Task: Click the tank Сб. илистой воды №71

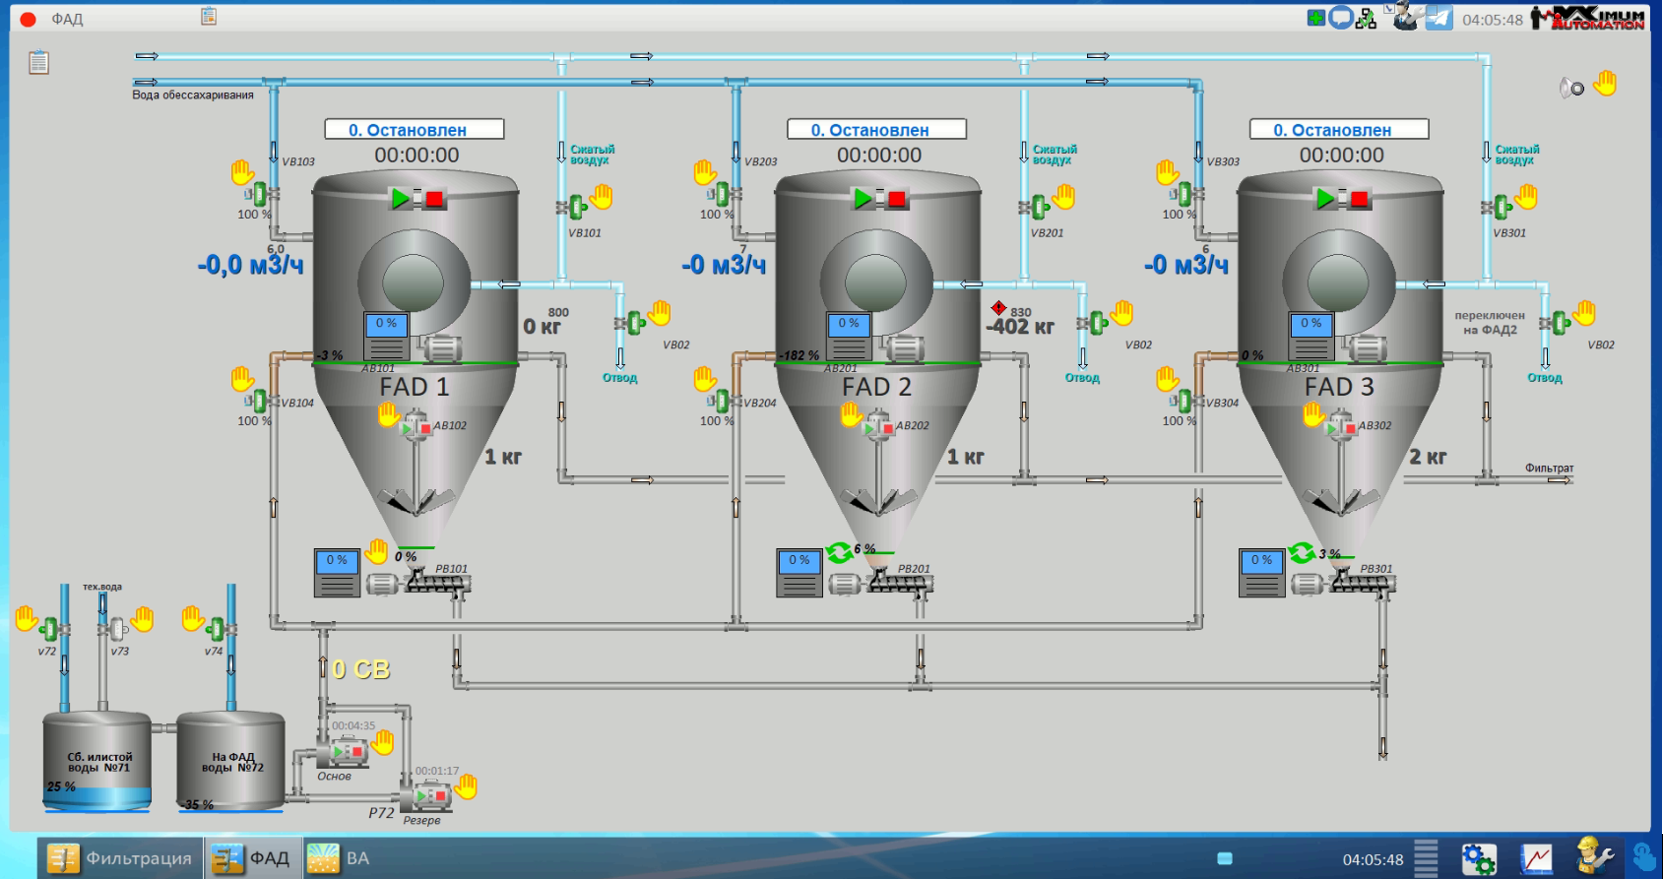Action: [97, 760]
